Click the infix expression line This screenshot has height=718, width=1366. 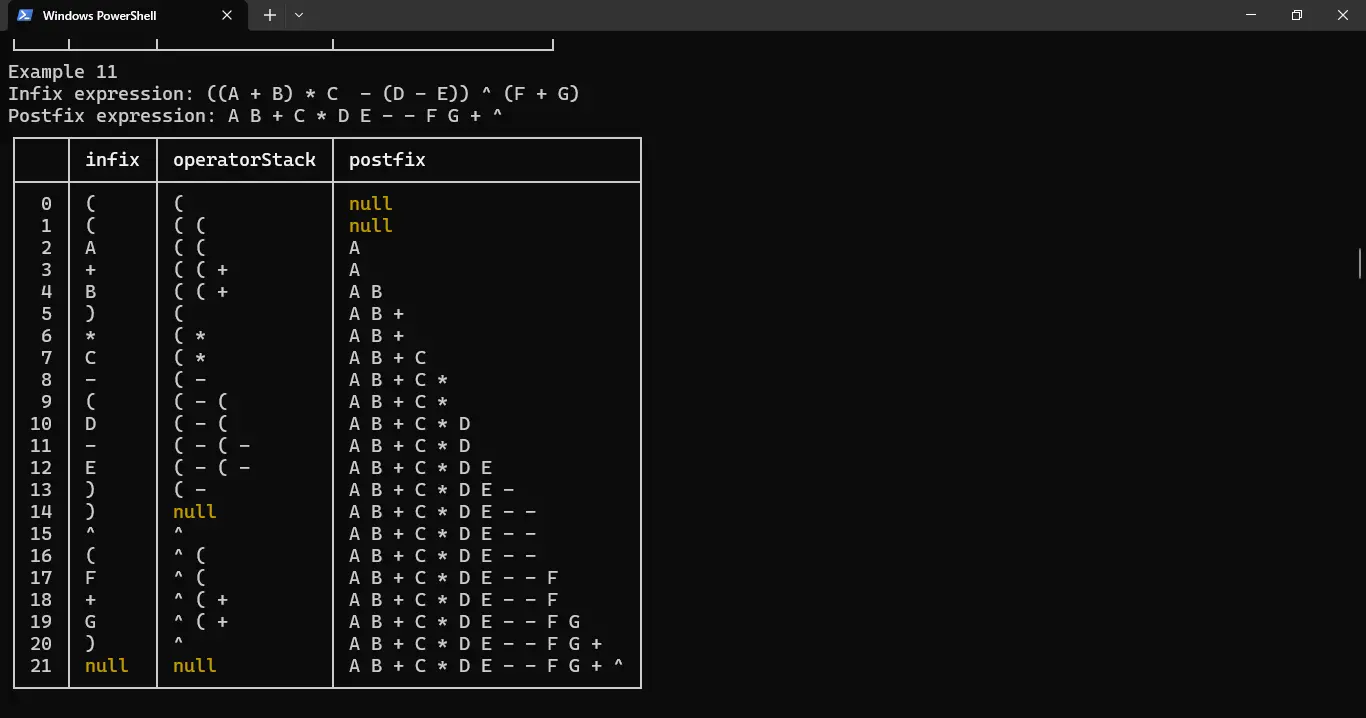click(x=293, y=92)
